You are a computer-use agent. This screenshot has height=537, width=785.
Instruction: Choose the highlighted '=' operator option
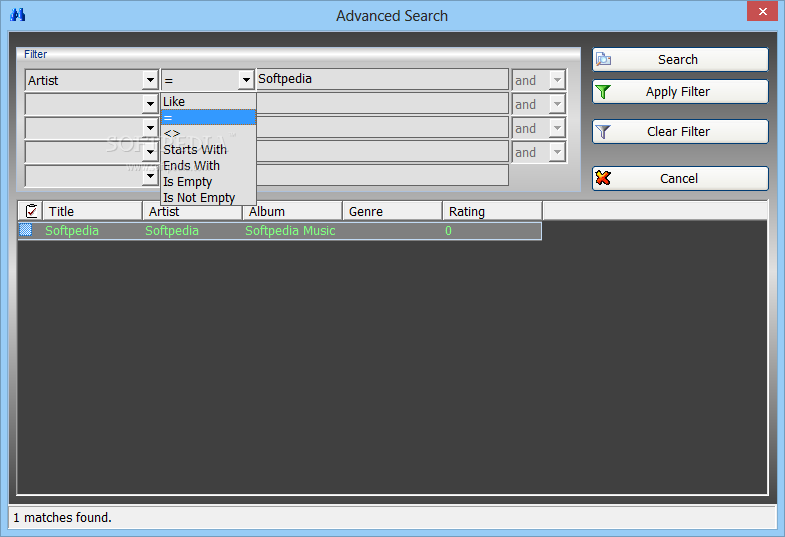208,118
